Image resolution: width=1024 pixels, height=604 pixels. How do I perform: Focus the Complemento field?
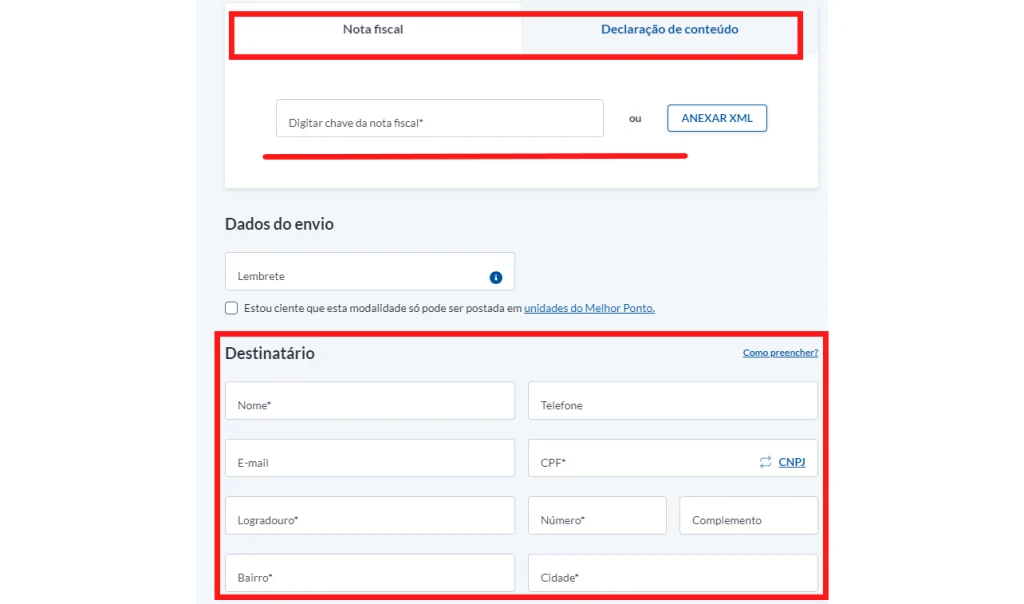748,516
